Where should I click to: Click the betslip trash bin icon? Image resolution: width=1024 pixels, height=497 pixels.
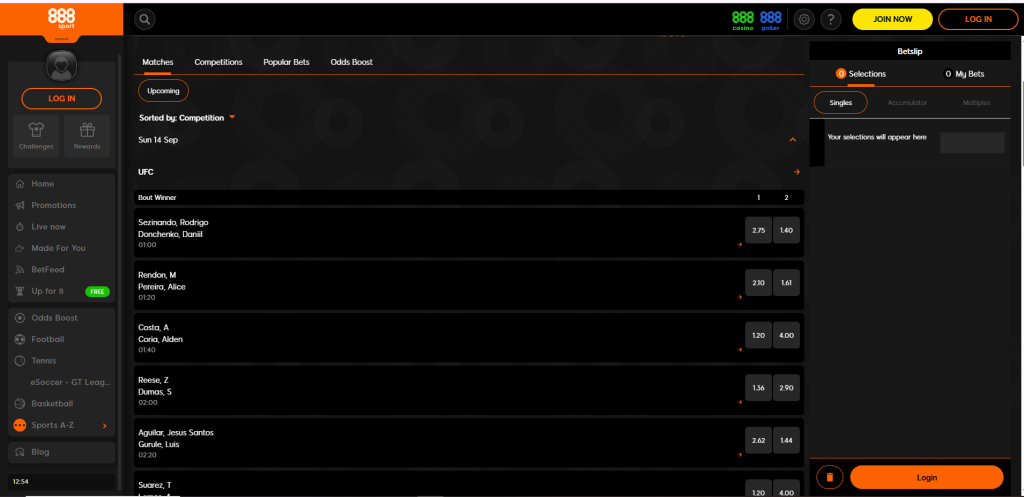tap(830, 477)
